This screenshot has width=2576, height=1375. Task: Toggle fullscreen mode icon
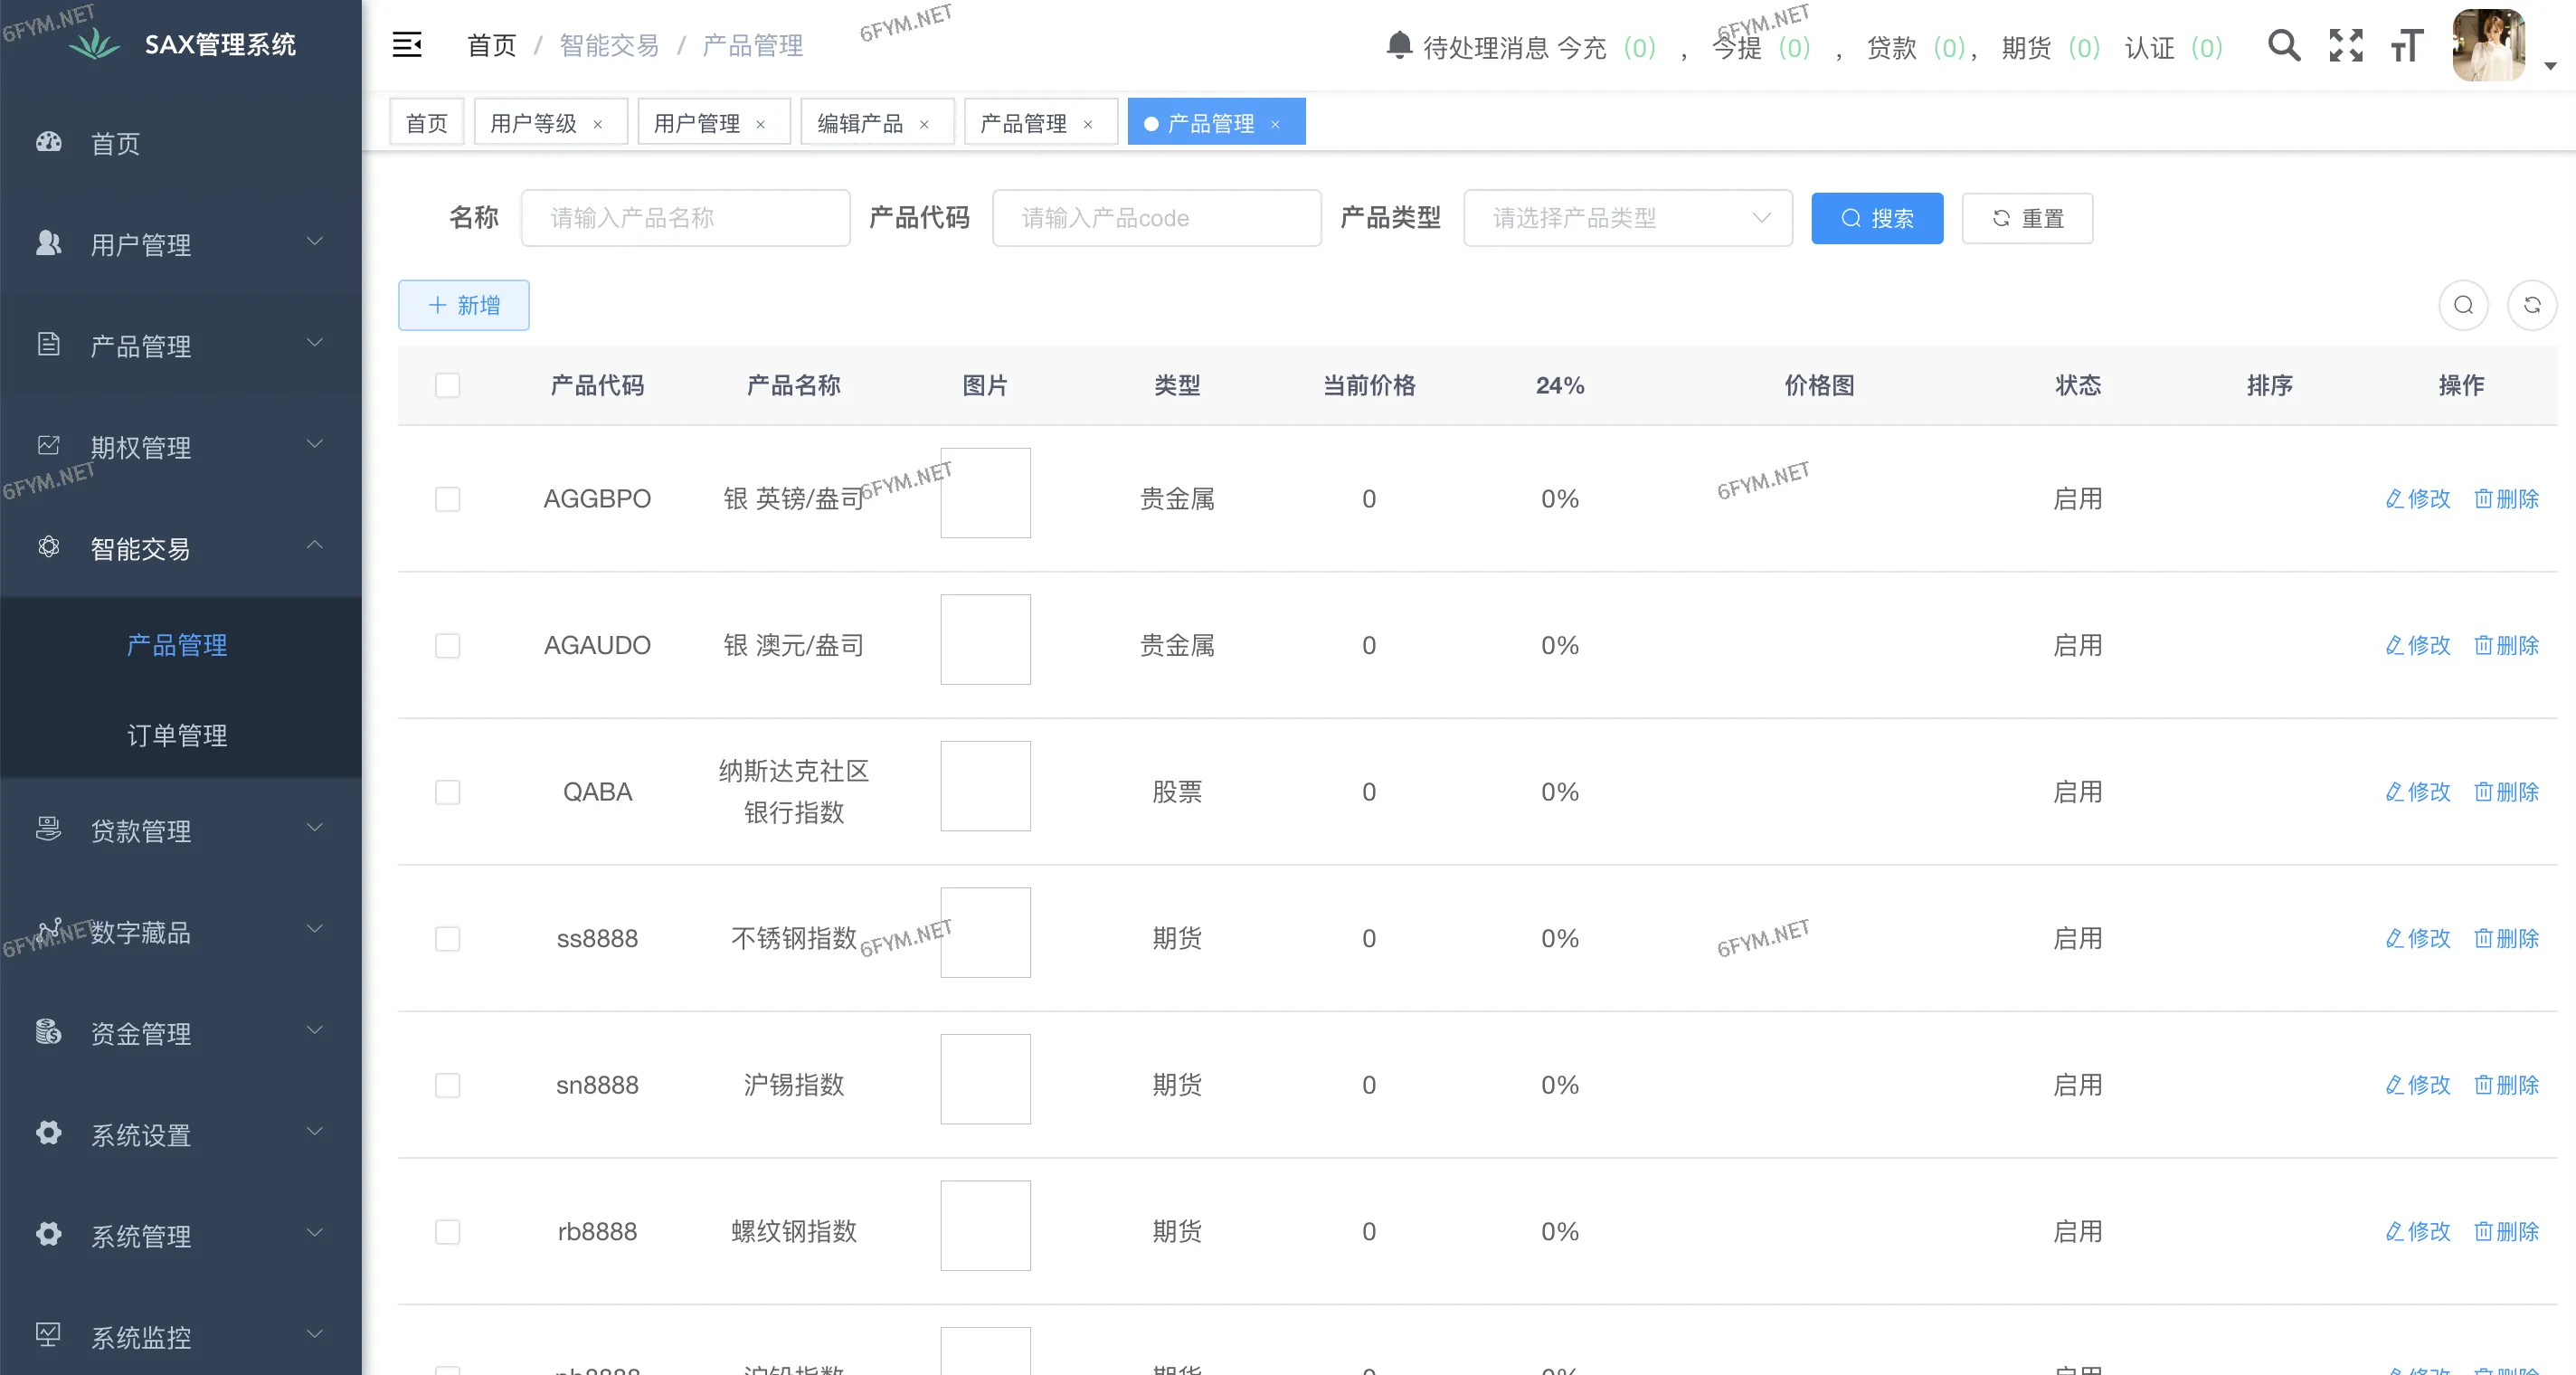point(2345,46)
